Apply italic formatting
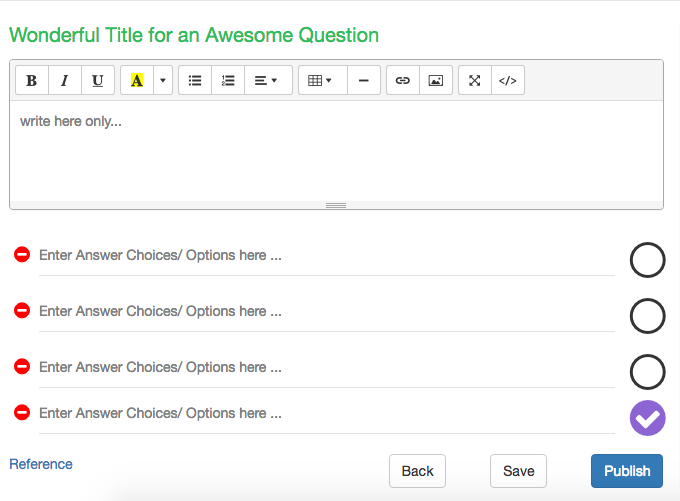The height and width of the screenshot is (501, 680). pos(64,81)
